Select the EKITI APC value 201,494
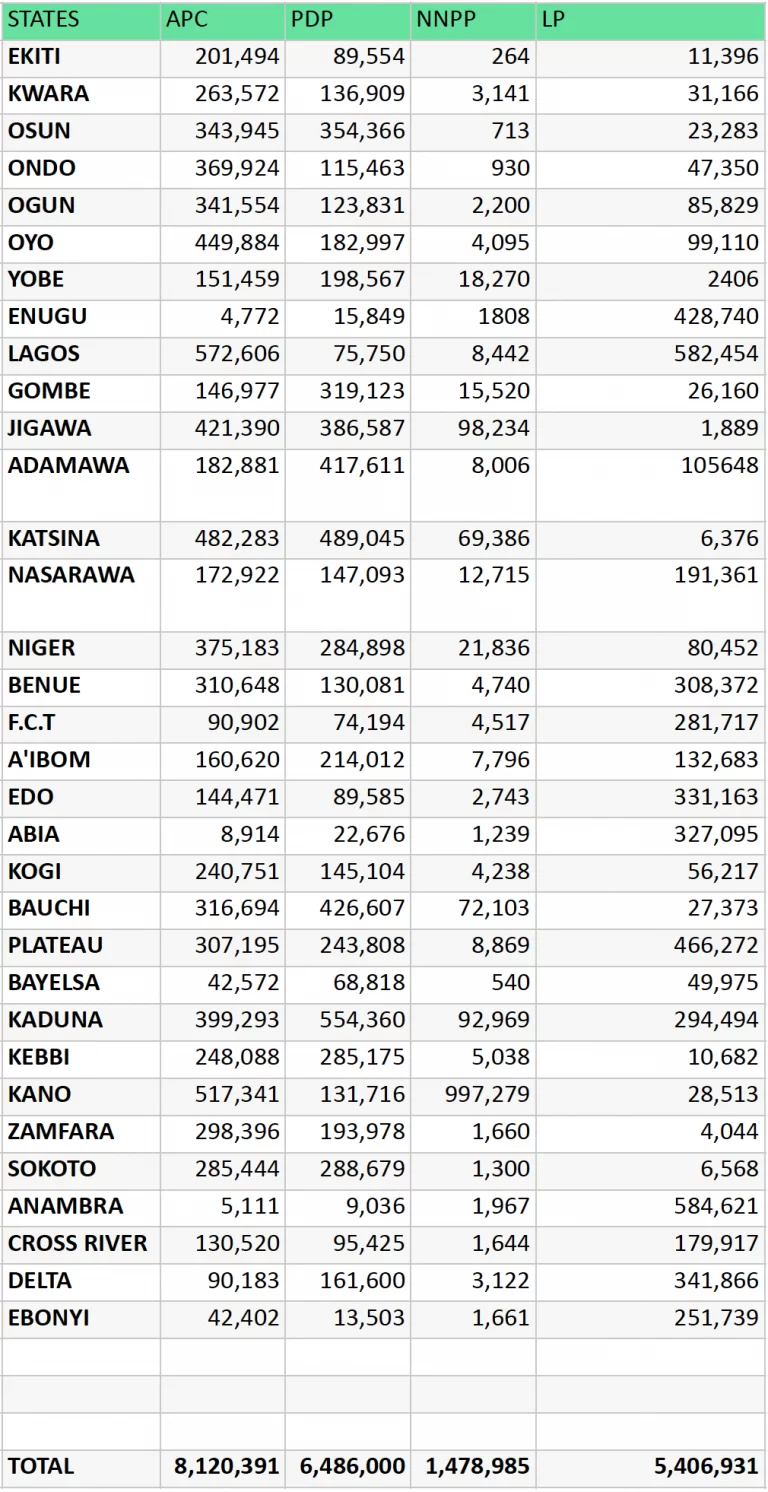Image resolution: width=768 pixels, height=1492 pixels. (223, 57)
